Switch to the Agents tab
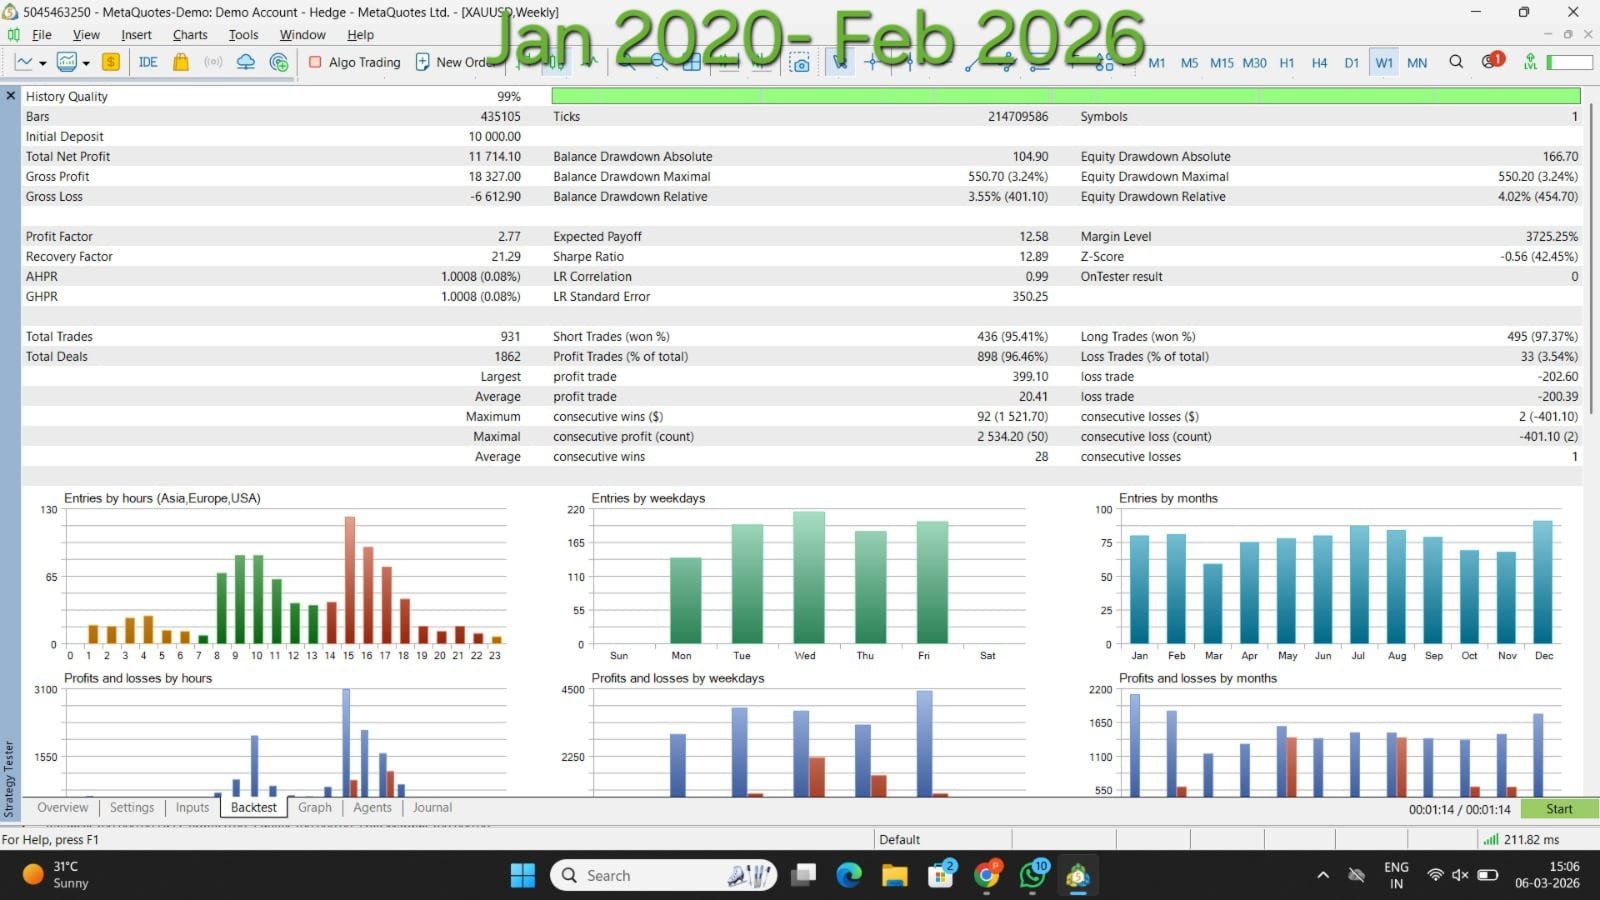Viewport: 1600px width, 900px height. 372,808
